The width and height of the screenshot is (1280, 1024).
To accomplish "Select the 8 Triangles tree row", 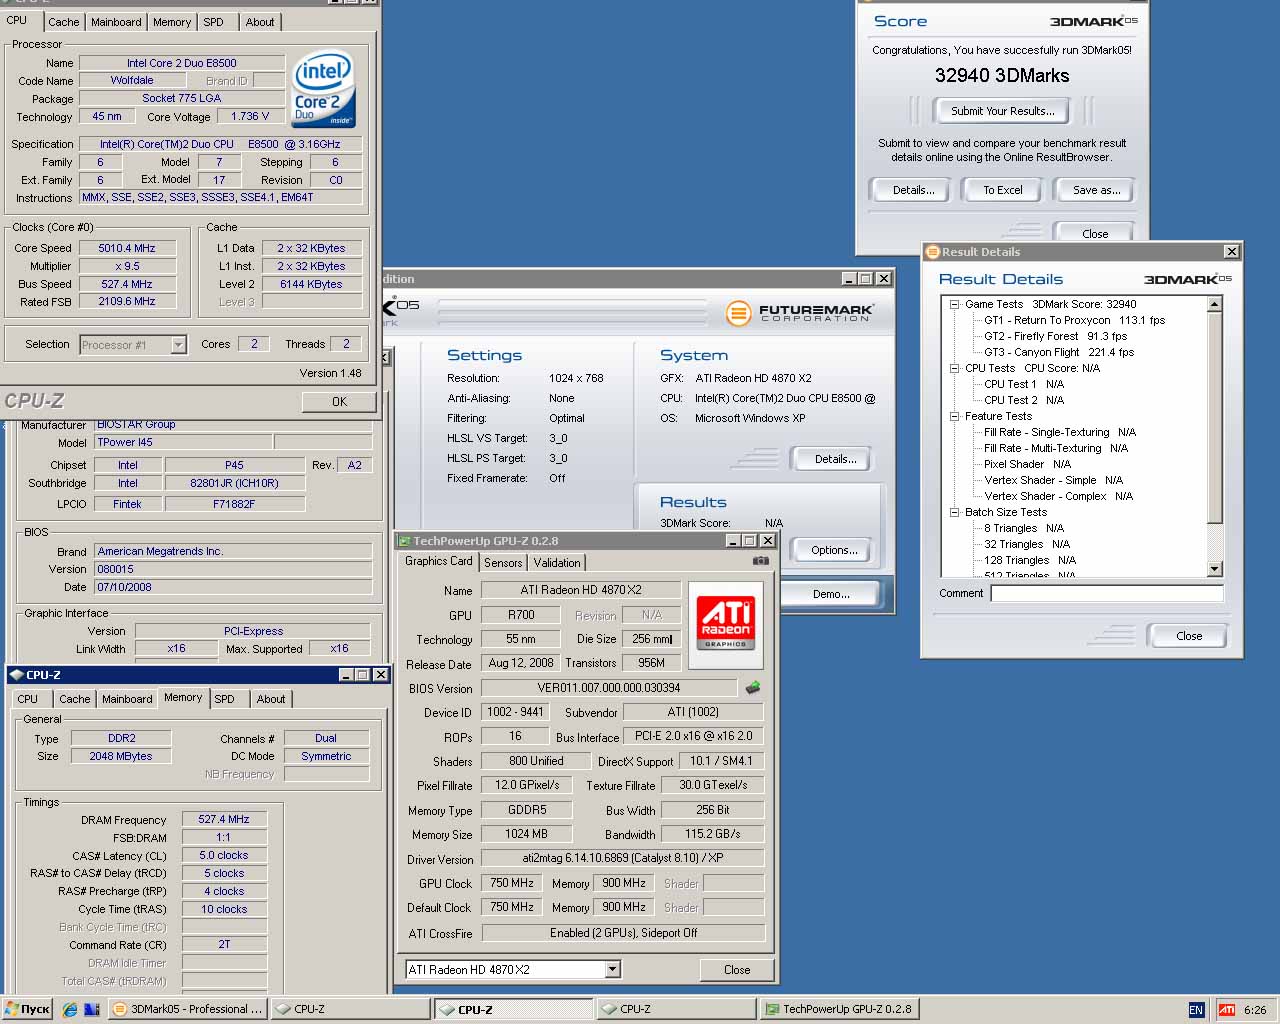I will pos(1024,528).
